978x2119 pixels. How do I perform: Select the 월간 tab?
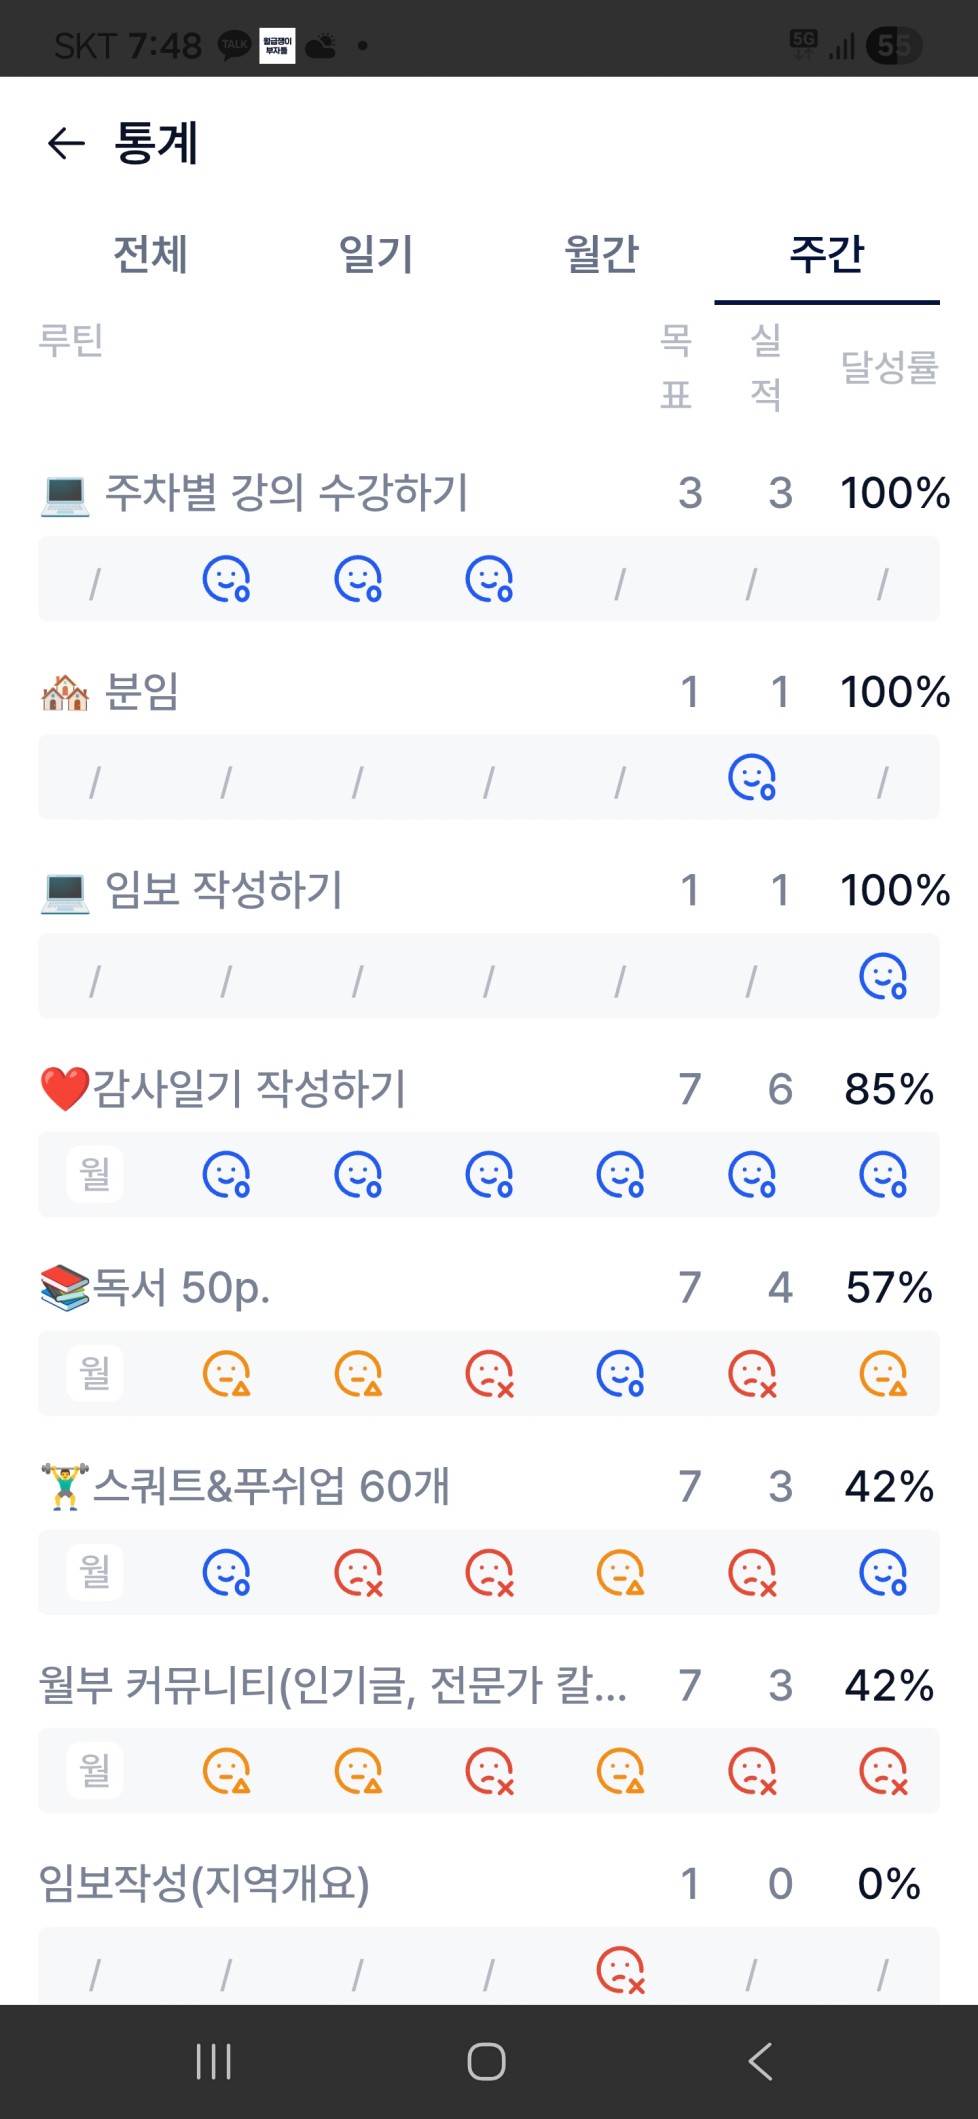coord(601,254)
